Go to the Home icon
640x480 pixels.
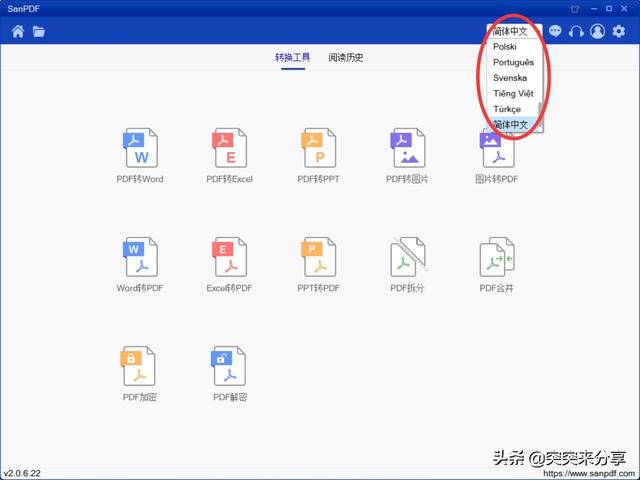coord(18,31)
